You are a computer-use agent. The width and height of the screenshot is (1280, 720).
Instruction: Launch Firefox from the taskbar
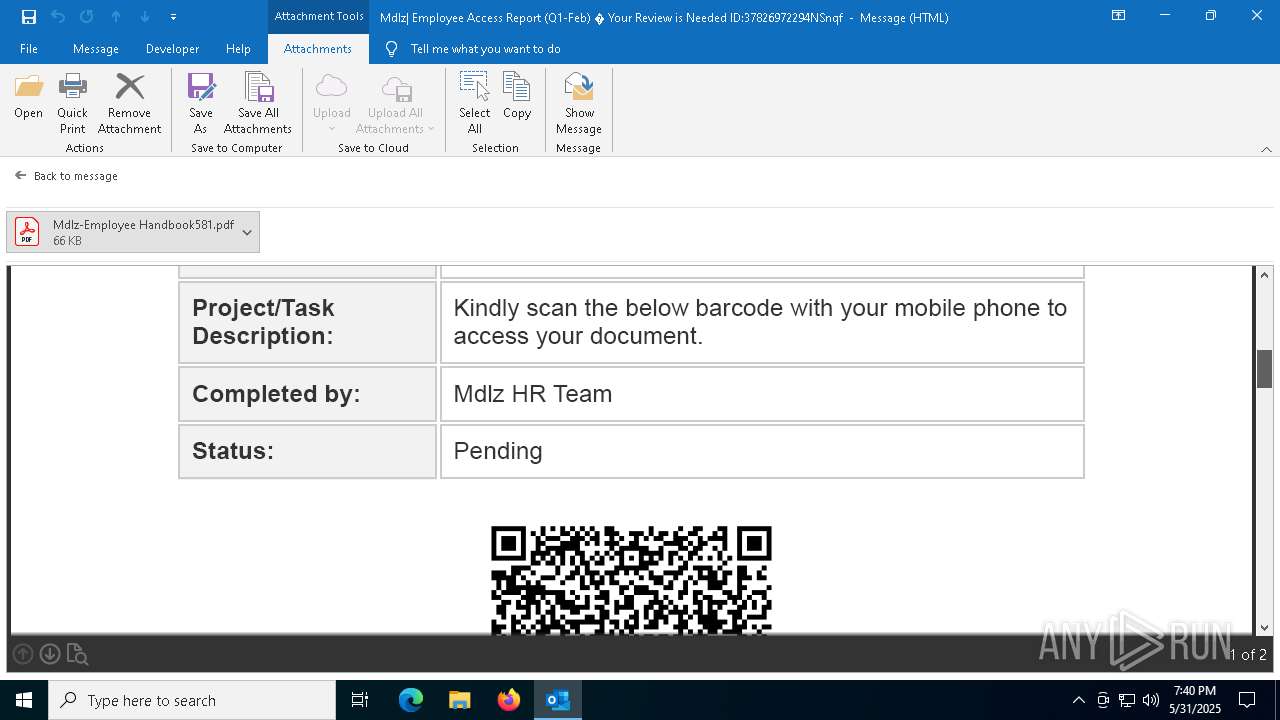[509, 700]
